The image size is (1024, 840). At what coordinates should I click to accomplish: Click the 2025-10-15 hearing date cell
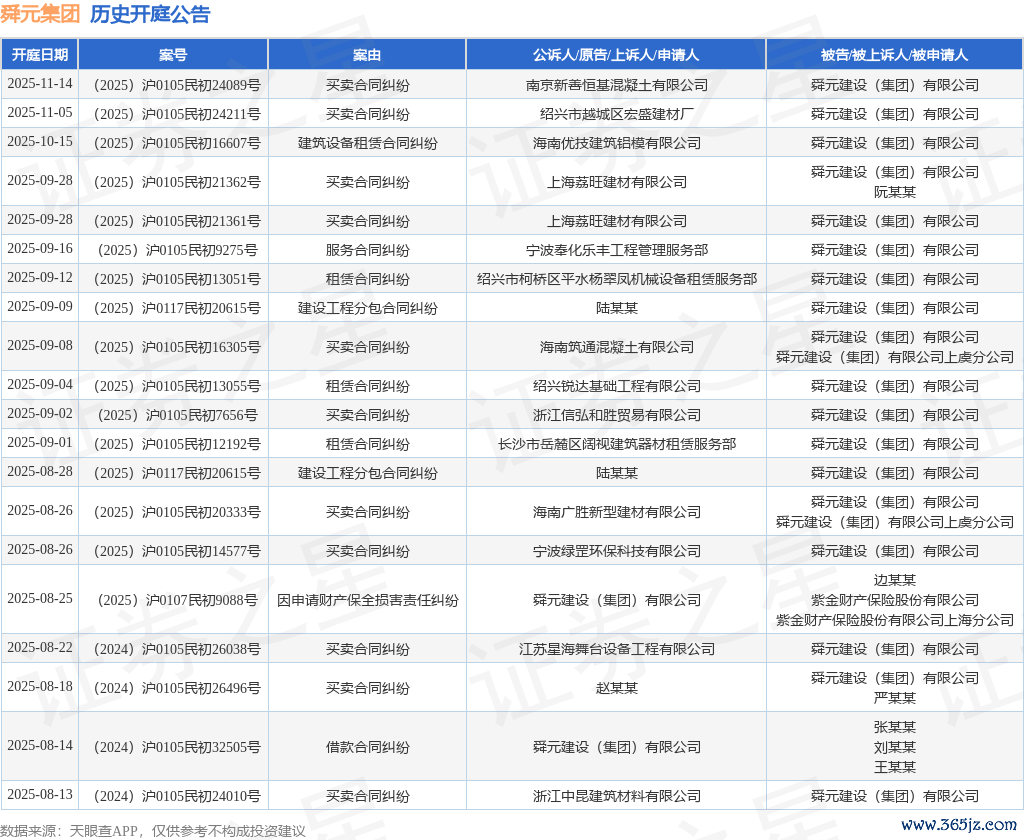(x=39, y=142)
